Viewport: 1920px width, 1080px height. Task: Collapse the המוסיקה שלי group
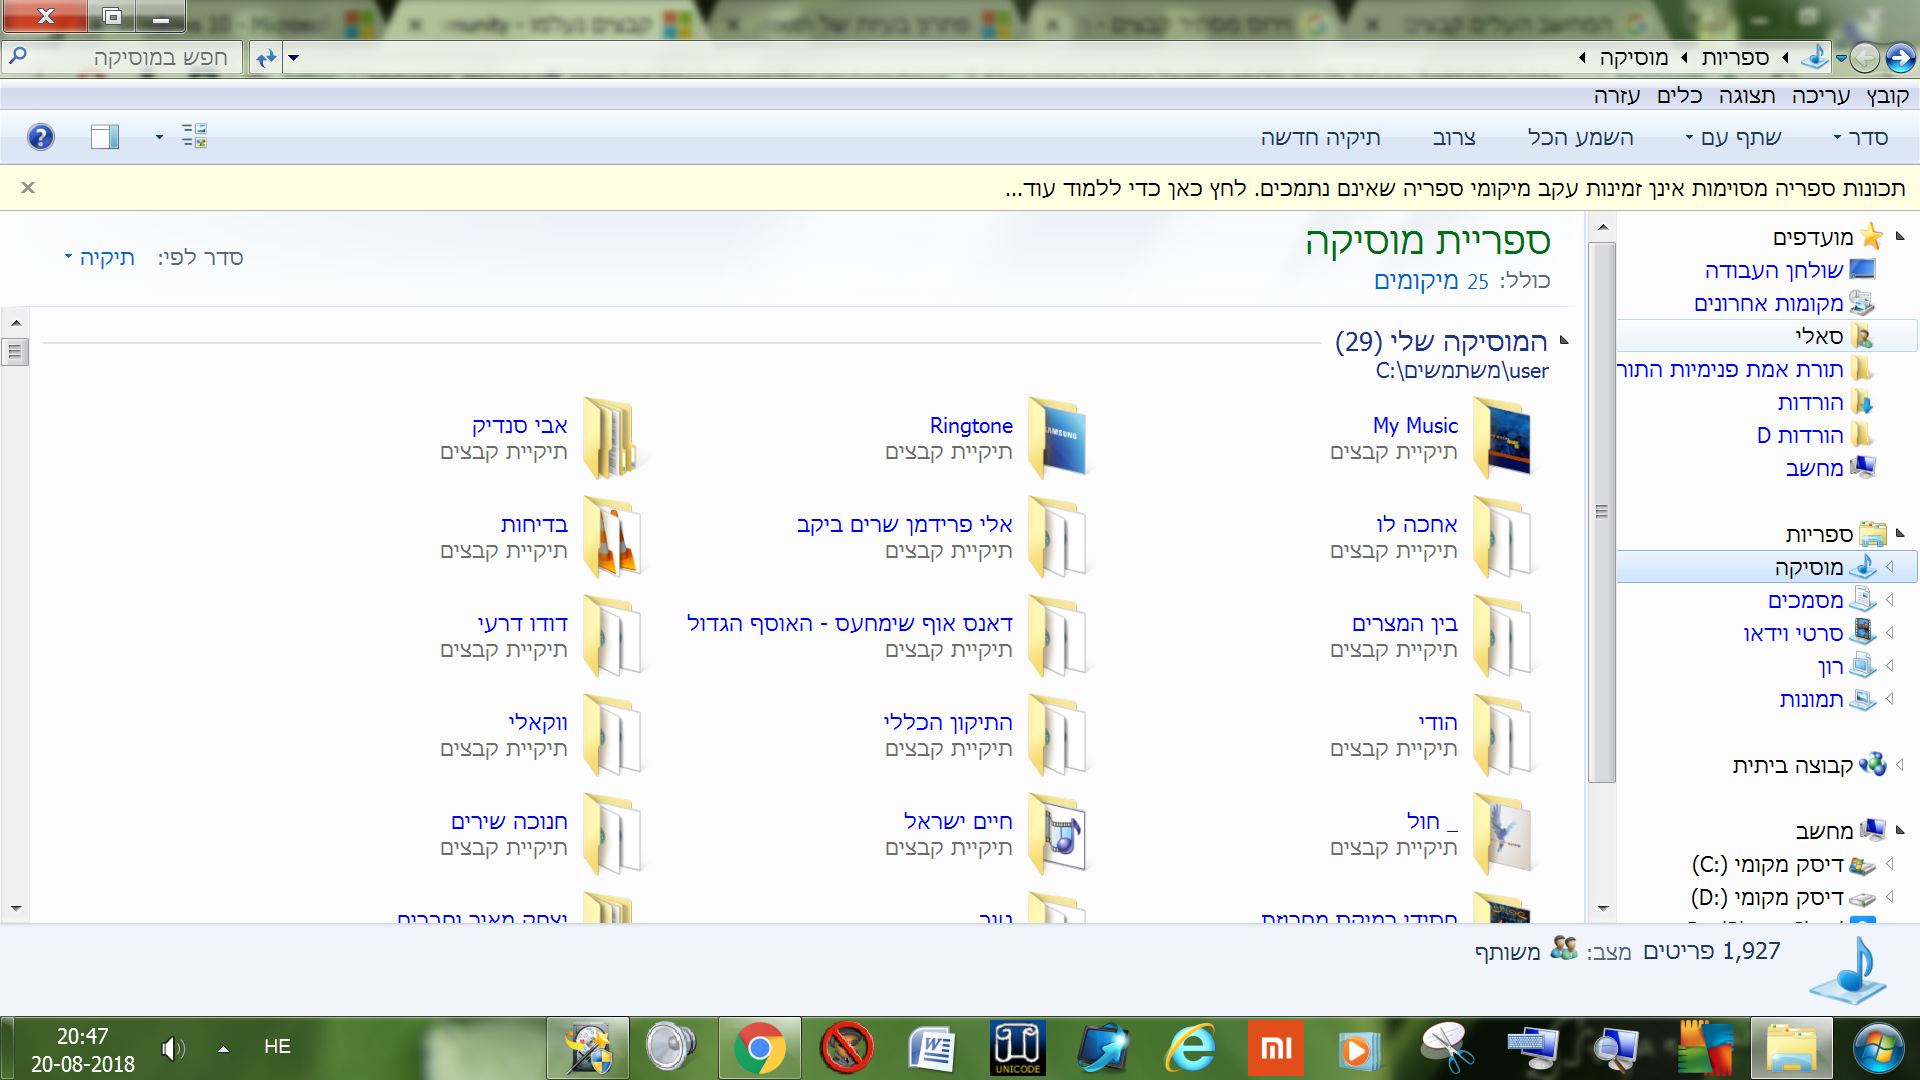[x=1565, y=341]
